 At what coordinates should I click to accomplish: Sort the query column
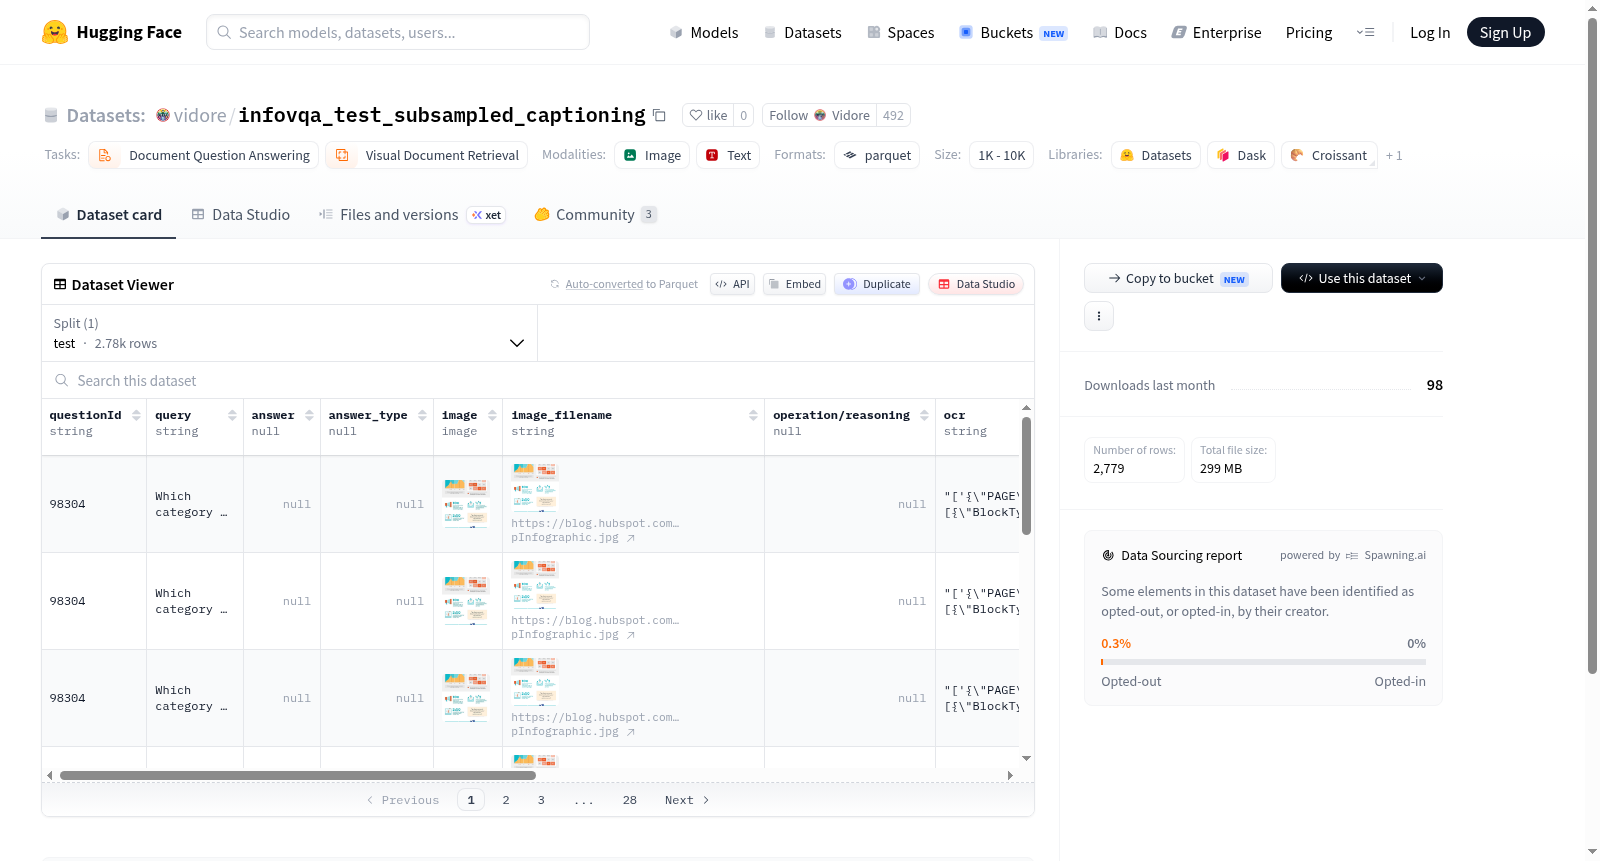tap(232, 415)
